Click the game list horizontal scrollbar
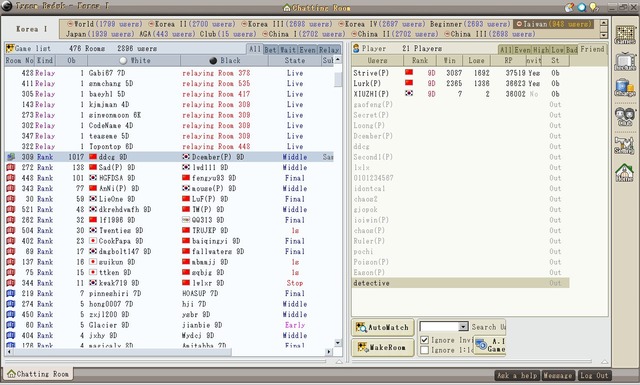Image resolution: width=640 pixels, height=385 pixels. click(167, 352)
